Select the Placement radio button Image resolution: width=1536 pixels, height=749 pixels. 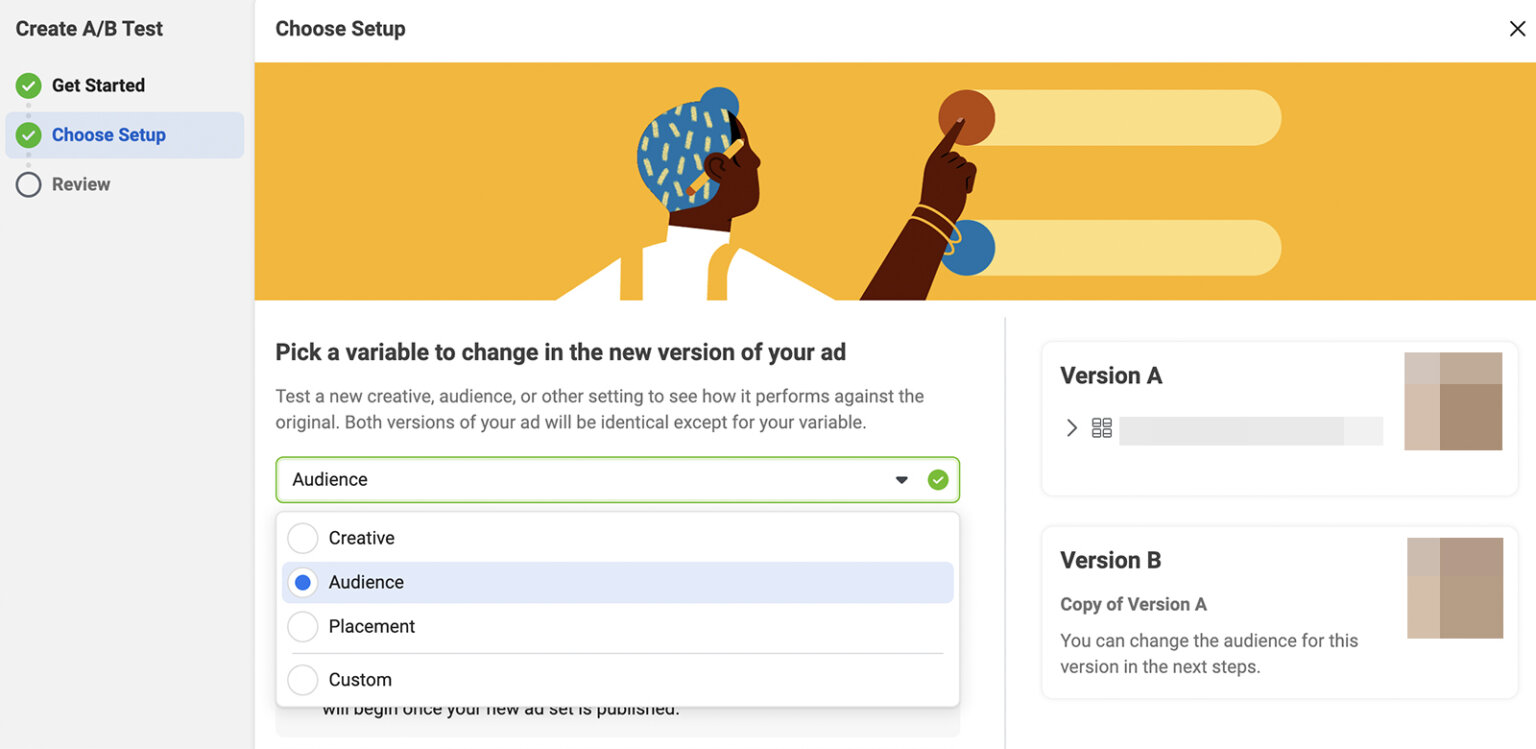click(x=302, y=626)
